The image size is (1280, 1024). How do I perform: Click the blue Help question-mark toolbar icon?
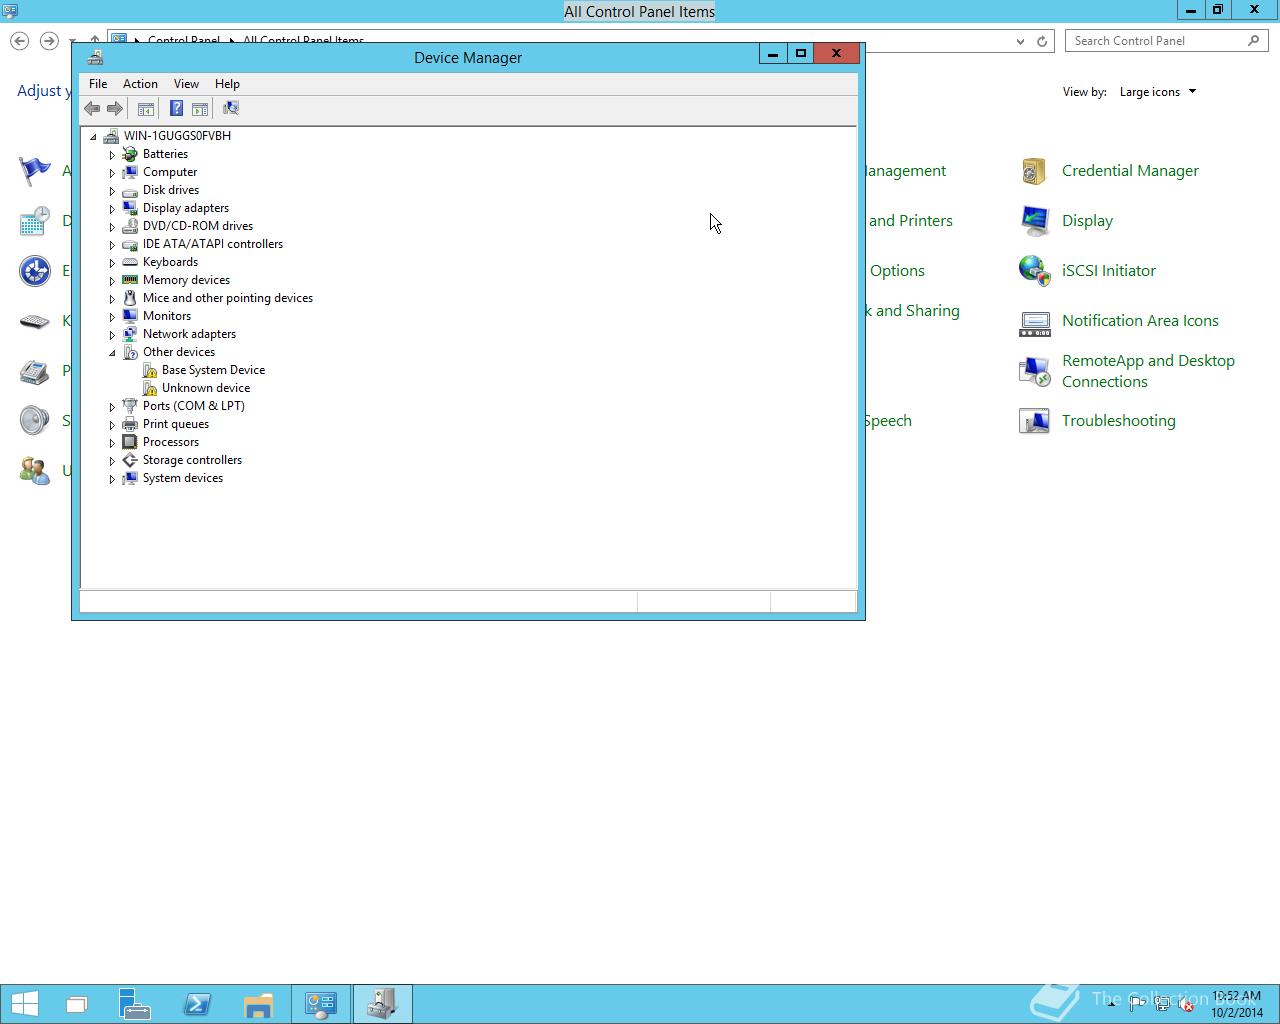(176, 108)
